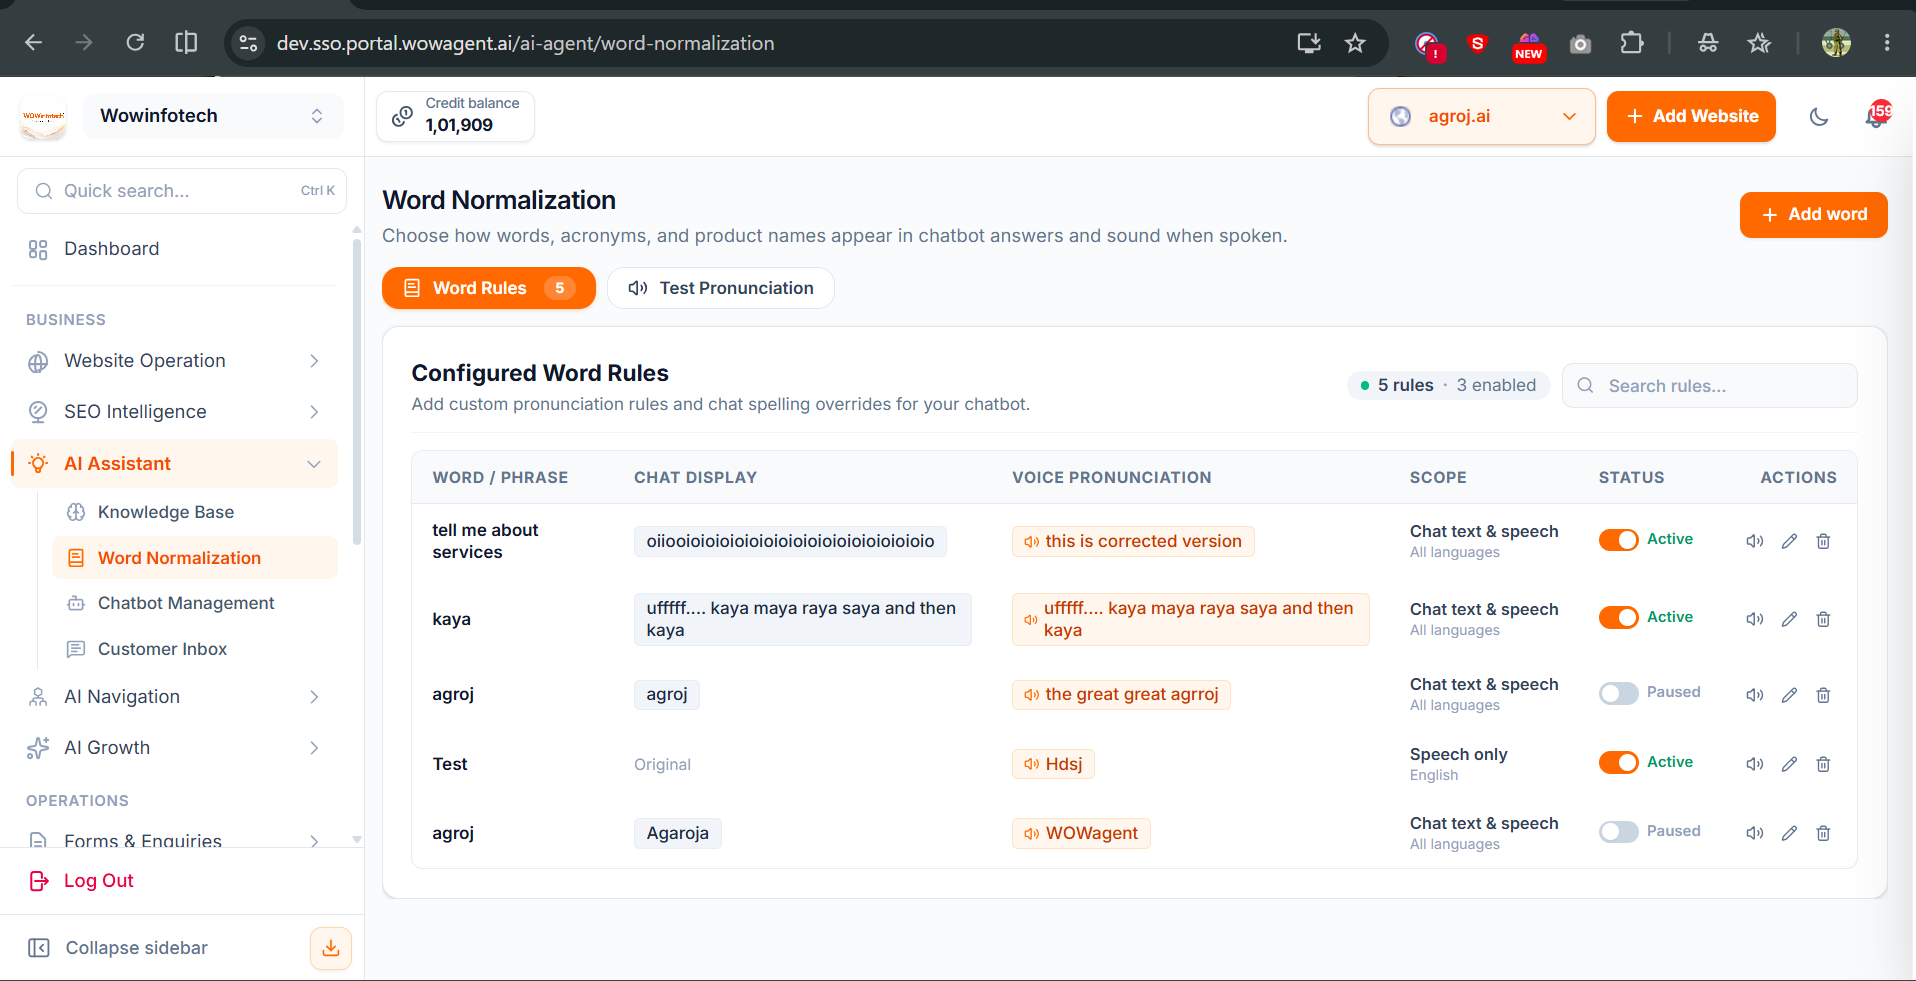Go back in browser history

[x=33, y=42]
